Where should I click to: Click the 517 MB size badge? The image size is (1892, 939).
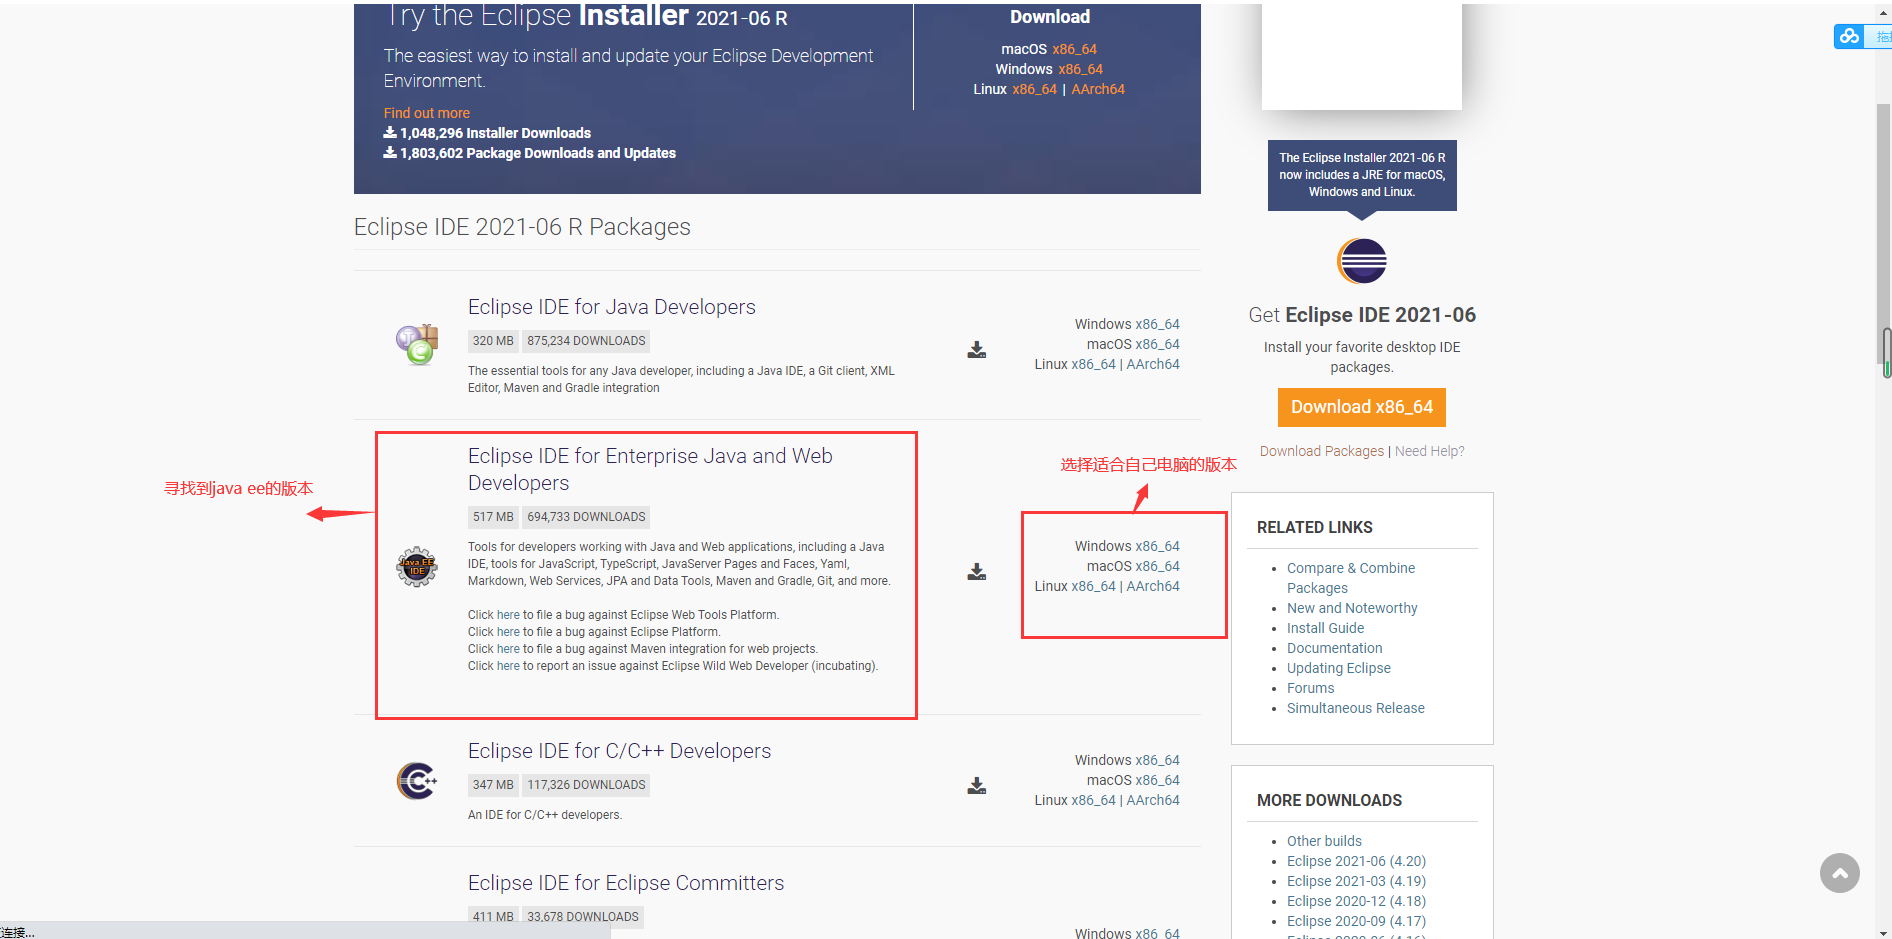(493, 517)
